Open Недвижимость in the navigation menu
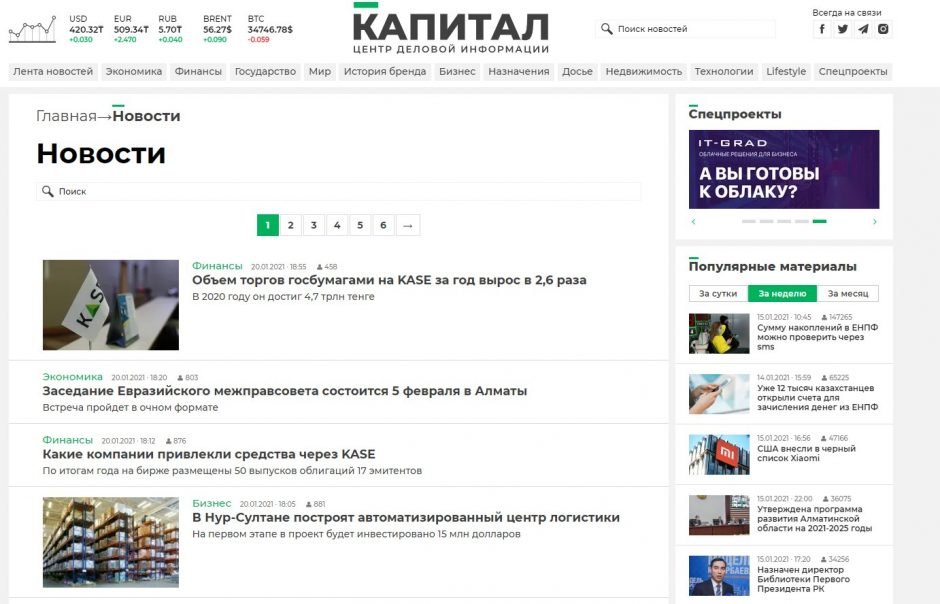The image size is (940, 604). 643,72
